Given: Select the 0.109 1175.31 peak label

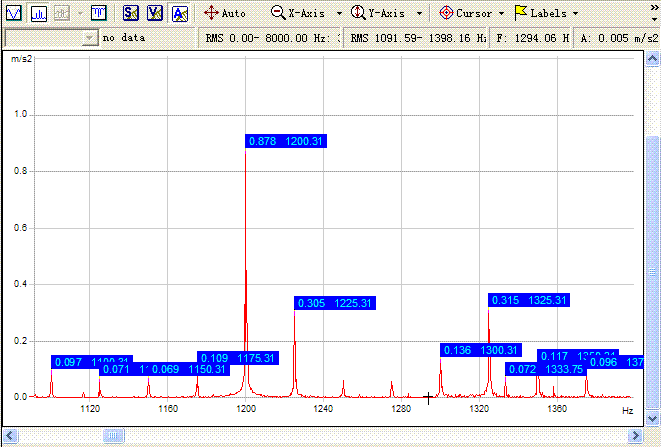Looking at the screenshot, I should point(238,358).
